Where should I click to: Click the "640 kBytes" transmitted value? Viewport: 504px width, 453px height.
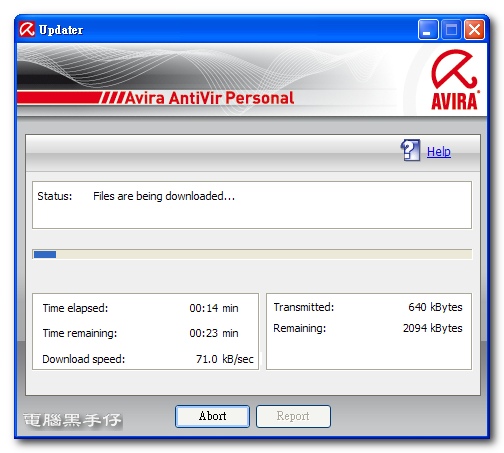[435, 307]
